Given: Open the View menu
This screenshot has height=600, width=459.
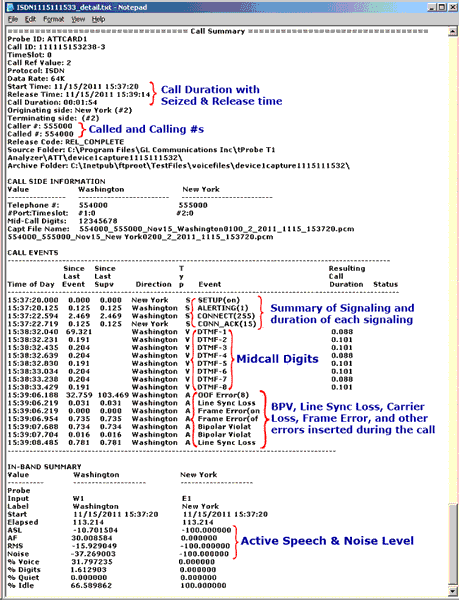Looking at the screenshot, I should click(78, 19).
